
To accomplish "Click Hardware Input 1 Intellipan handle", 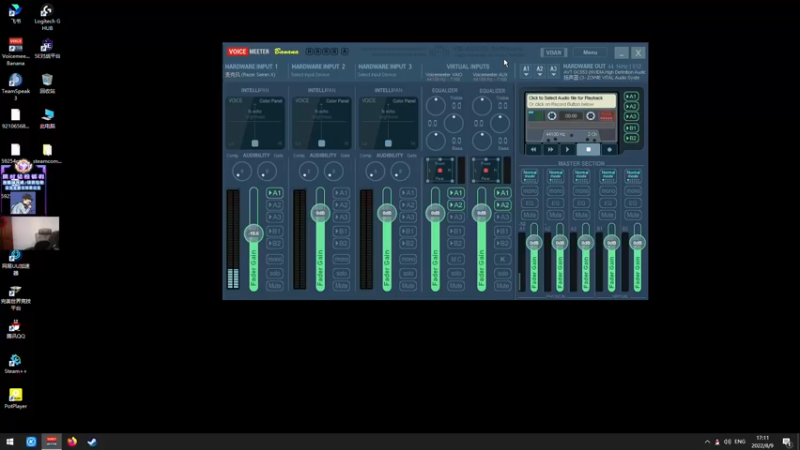I will click(255, 143).
